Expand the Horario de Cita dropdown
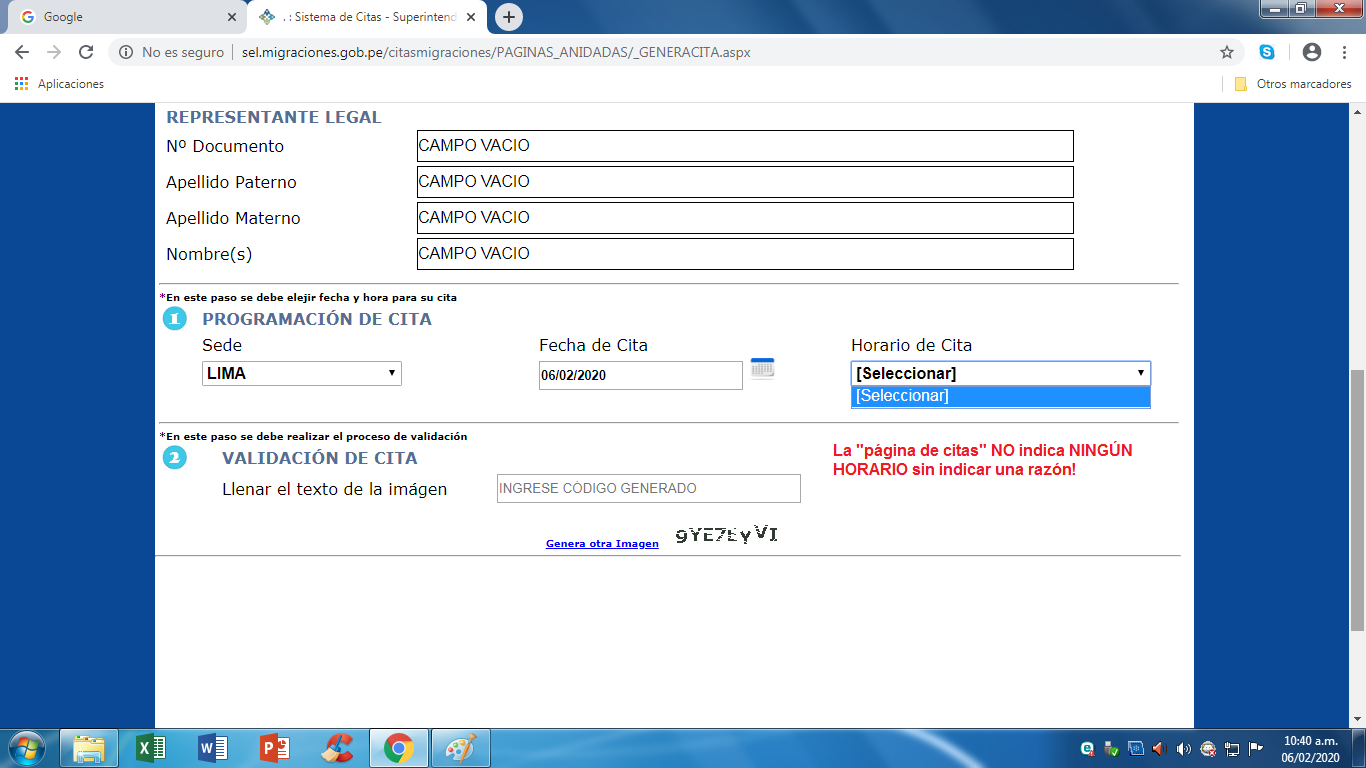Viewport: 1366px width, 768px height. pyautogui.click(x=1000, y=374)
